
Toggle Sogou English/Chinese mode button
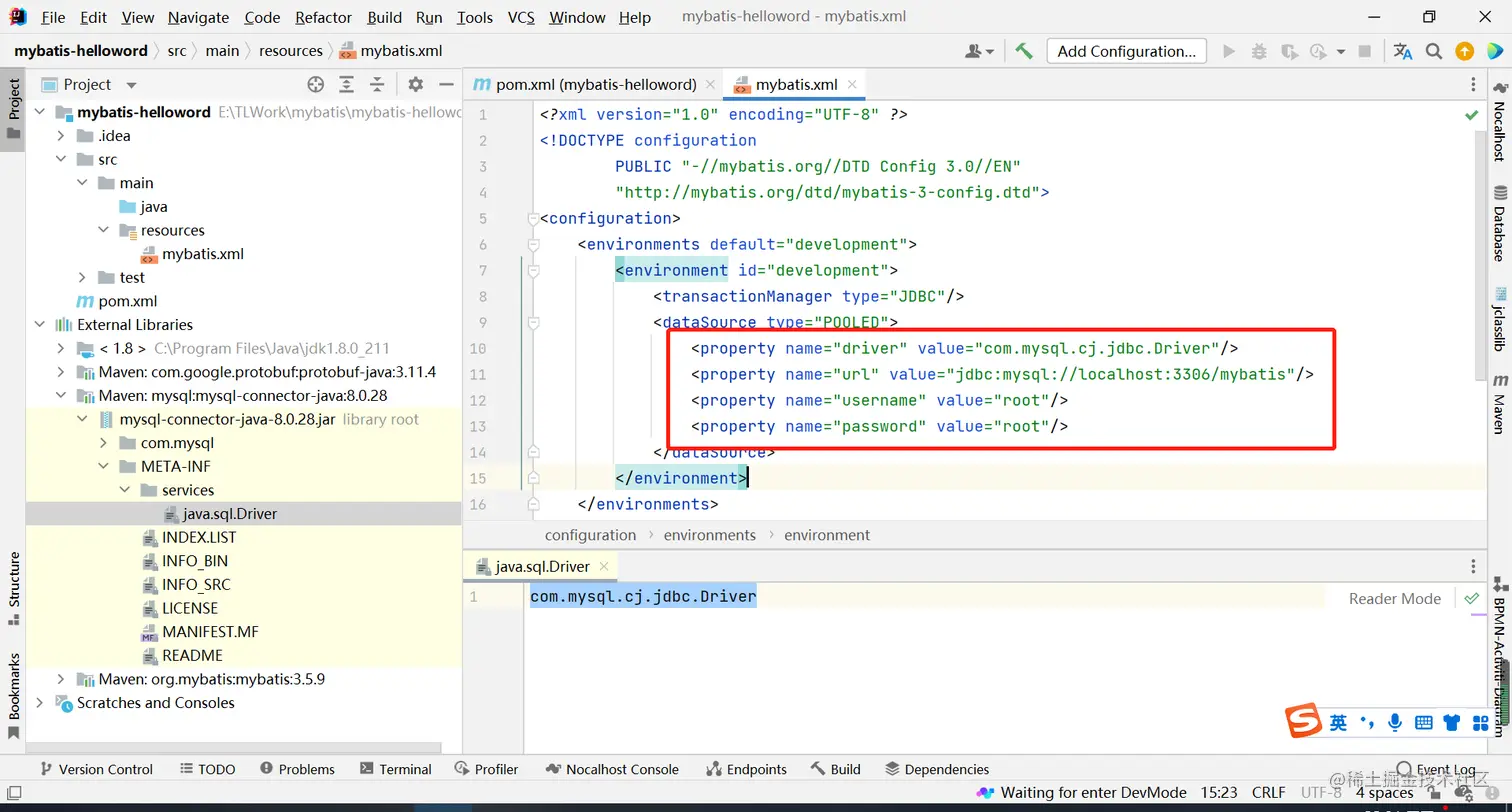(x=1339, y=722)
